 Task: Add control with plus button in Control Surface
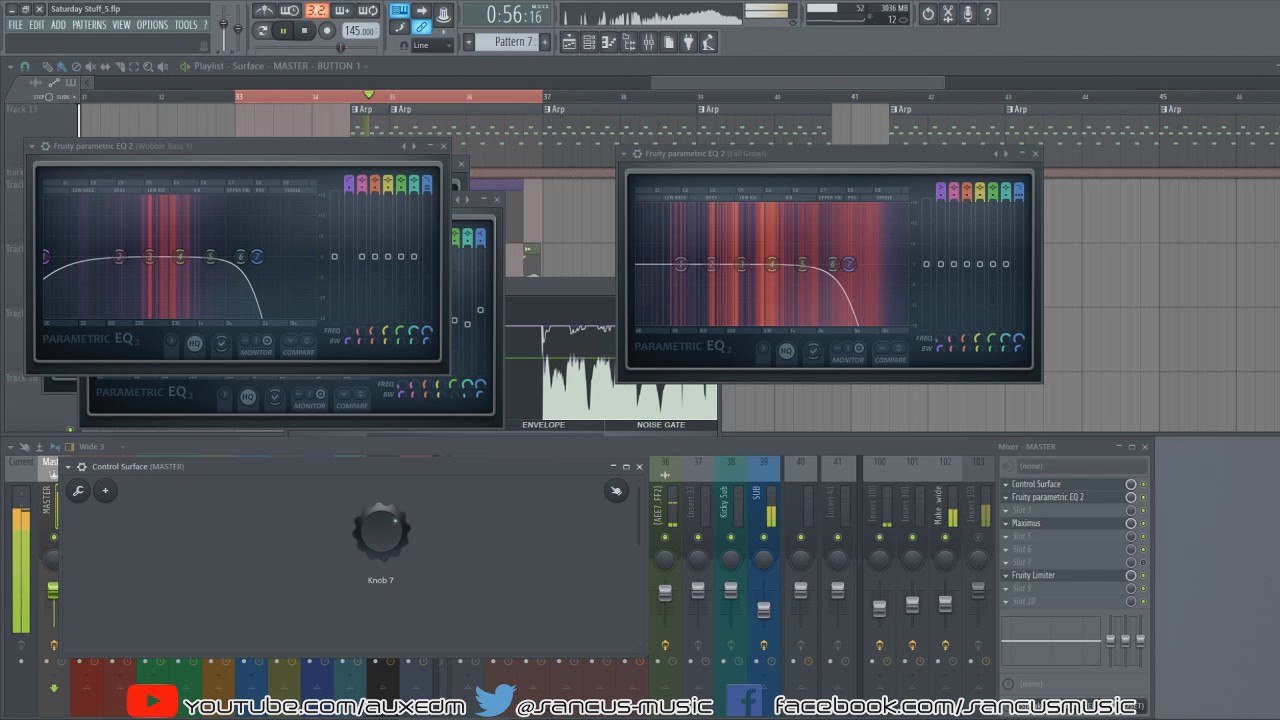click(x=105, y=490)
